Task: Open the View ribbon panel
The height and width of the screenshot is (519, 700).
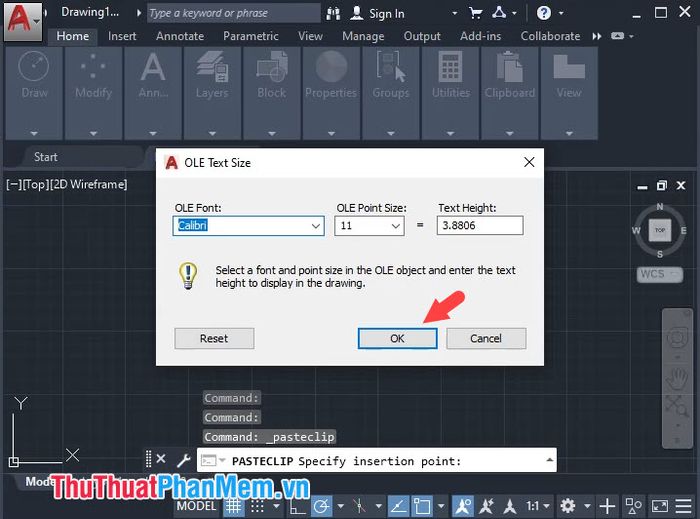Action: 569,93
